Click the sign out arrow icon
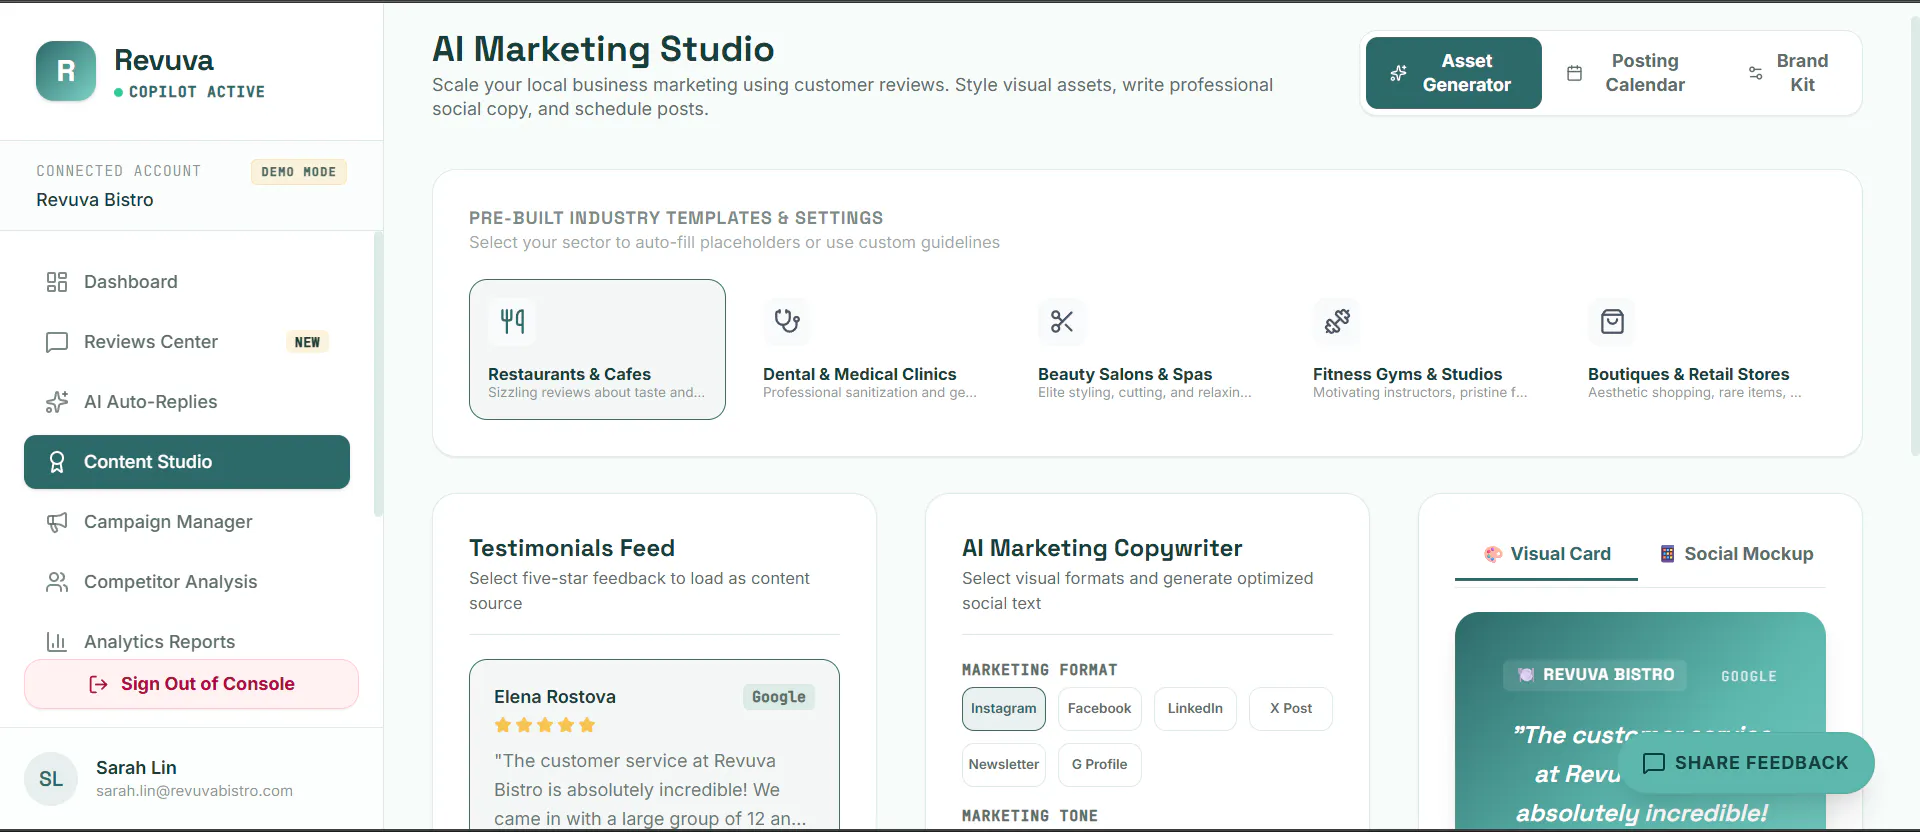1920x832 pixels. pyautogui.click(x=98, y=684)
